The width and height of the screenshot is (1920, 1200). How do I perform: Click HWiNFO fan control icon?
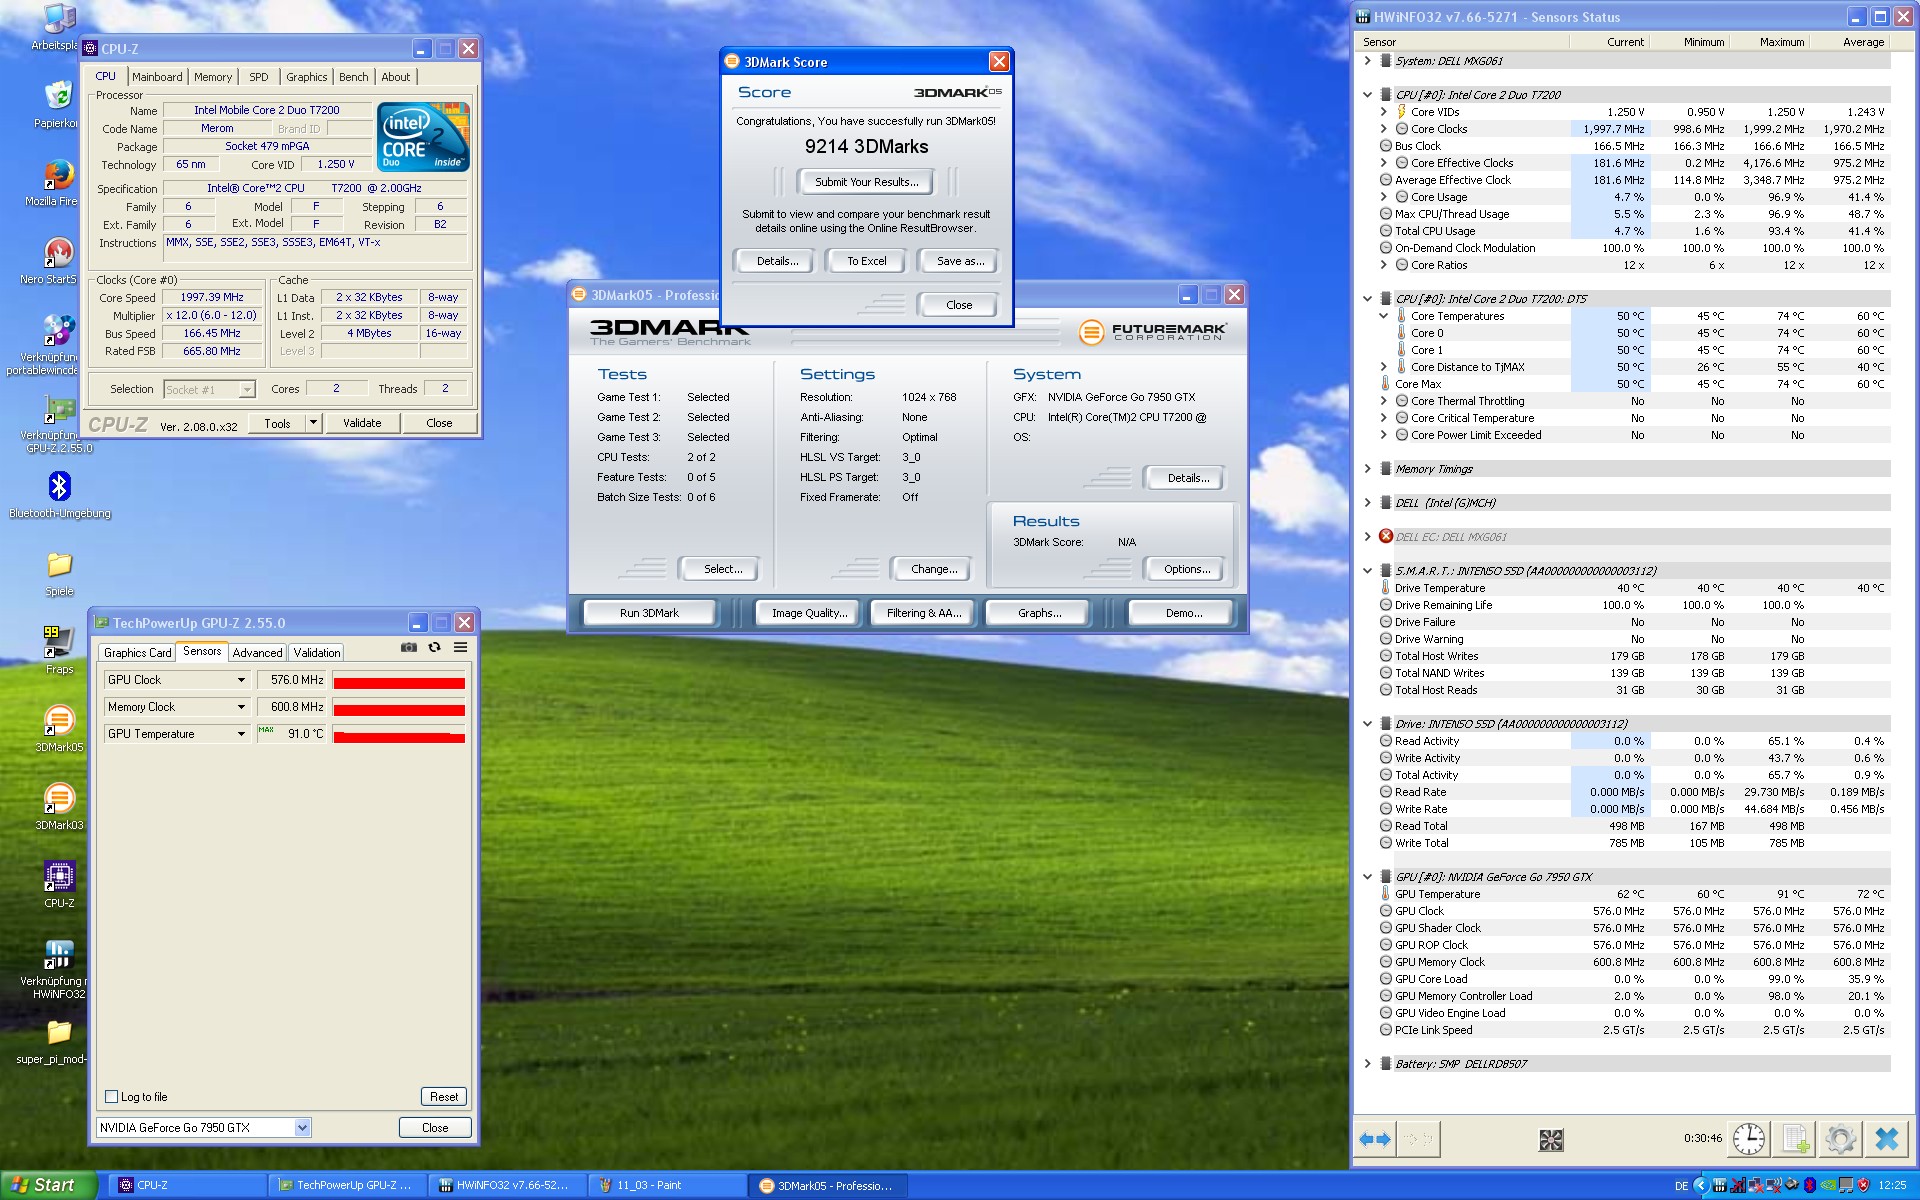coord(1551,1139)
